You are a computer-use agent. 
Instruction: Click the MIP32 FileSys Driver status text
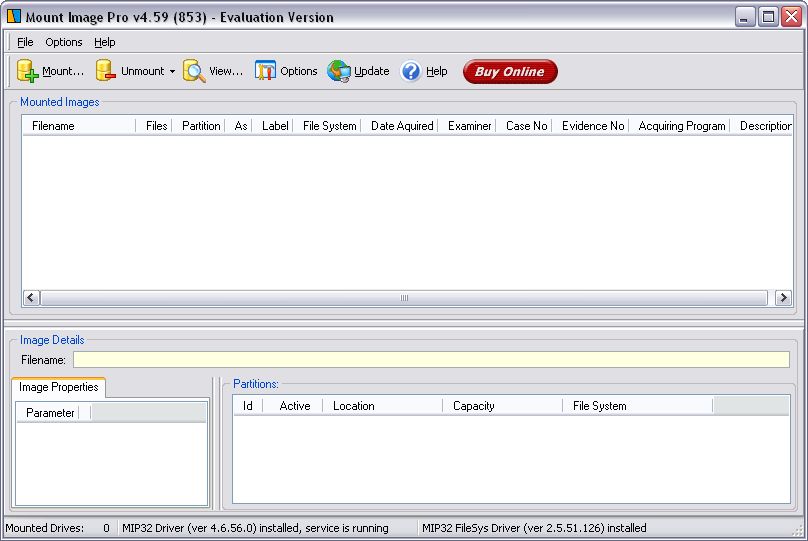(534, 528)
